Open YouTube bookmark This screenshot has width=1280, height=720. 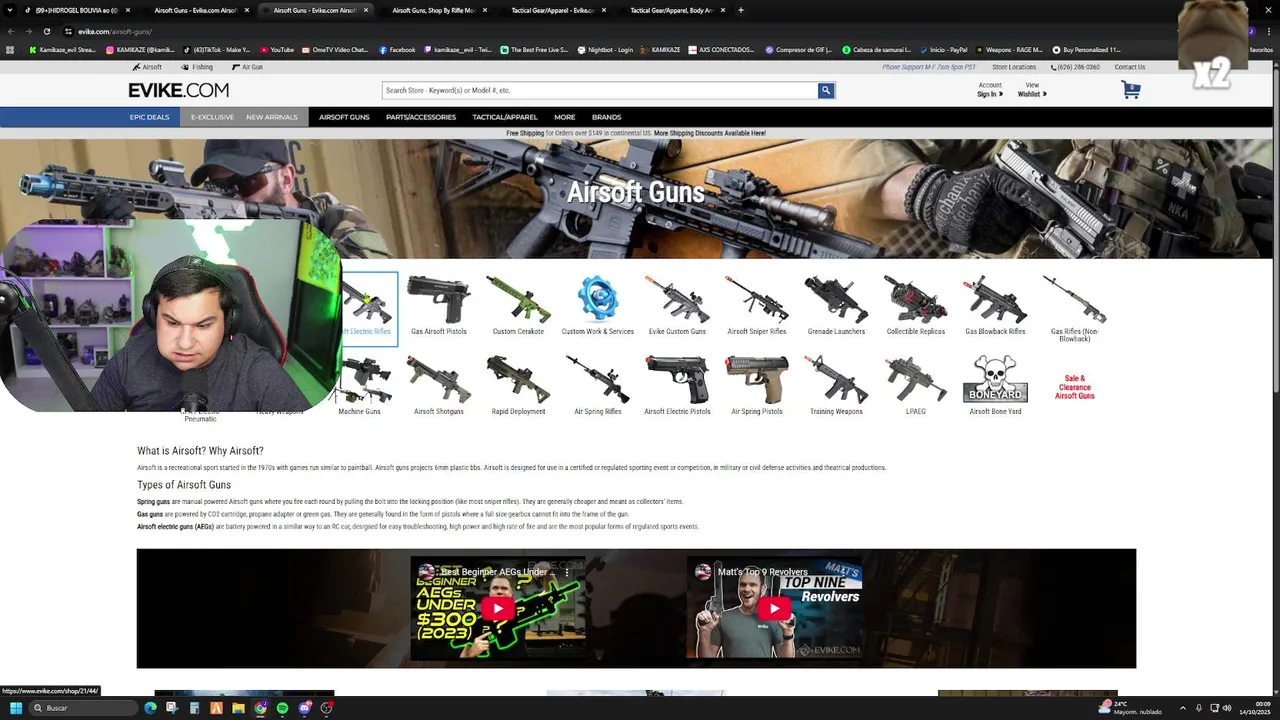pos(277,49)
